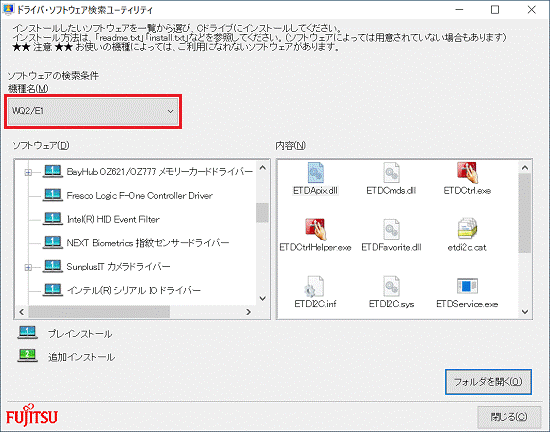Select the ETDI2C.sys file icon
The image size is (550, 432).
[x=391, y=286]
